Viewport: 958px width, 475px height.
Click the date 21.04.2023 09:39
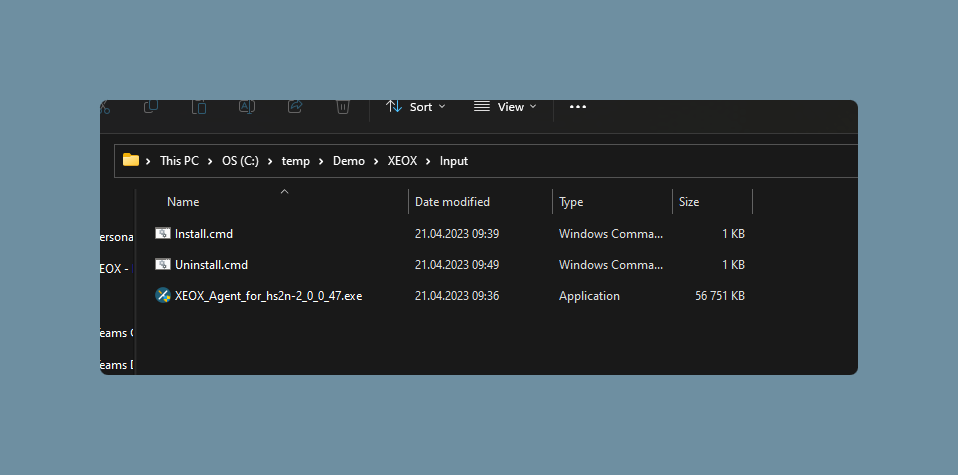point(457,234)
